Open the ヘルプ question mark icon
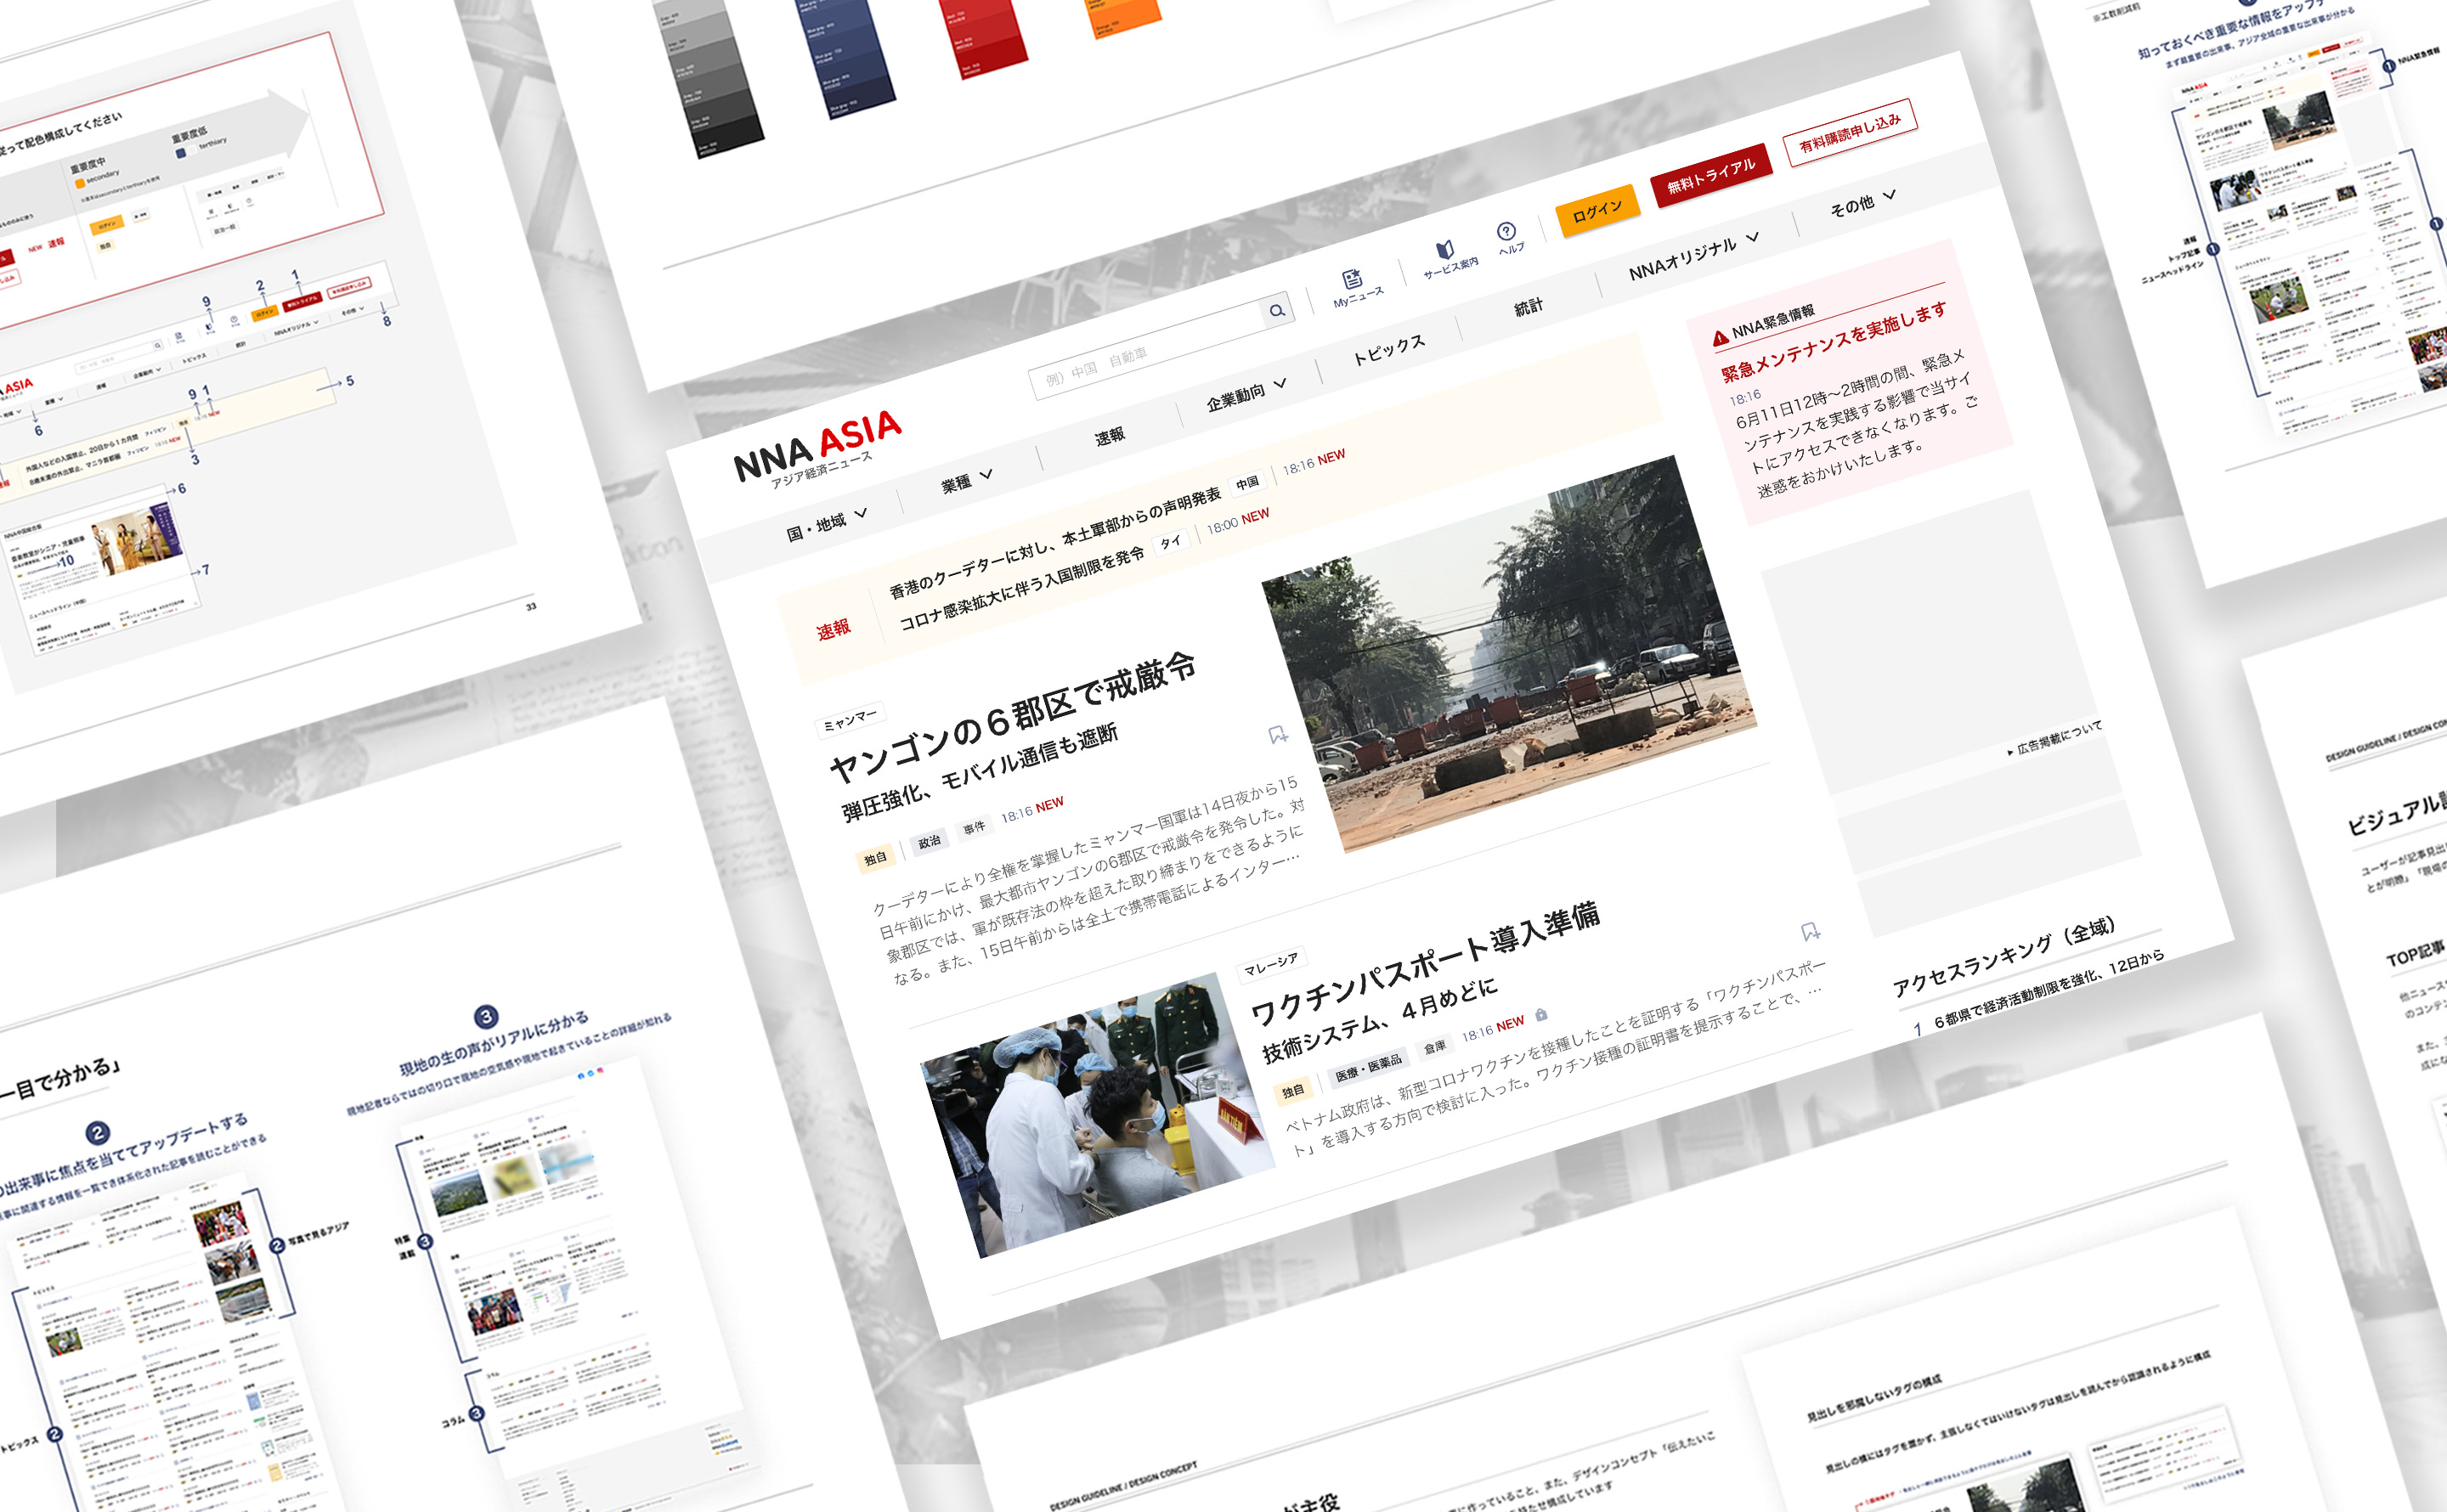The image size is (2447, 1512). pos(1506,231)
